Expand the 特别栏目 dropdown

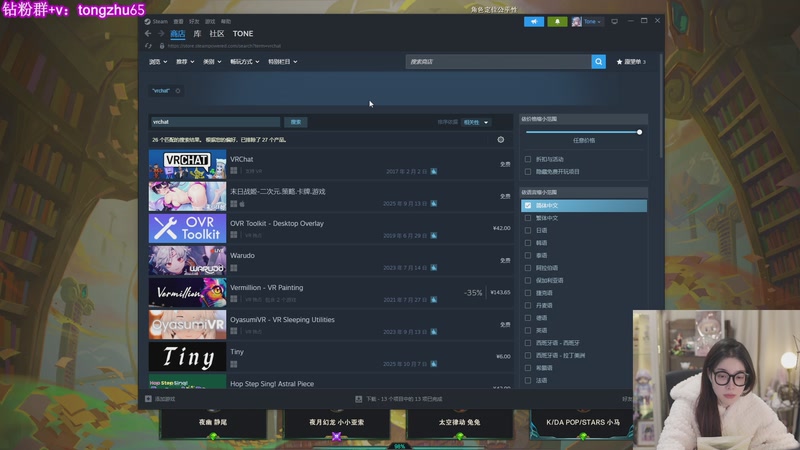(283, 62)
